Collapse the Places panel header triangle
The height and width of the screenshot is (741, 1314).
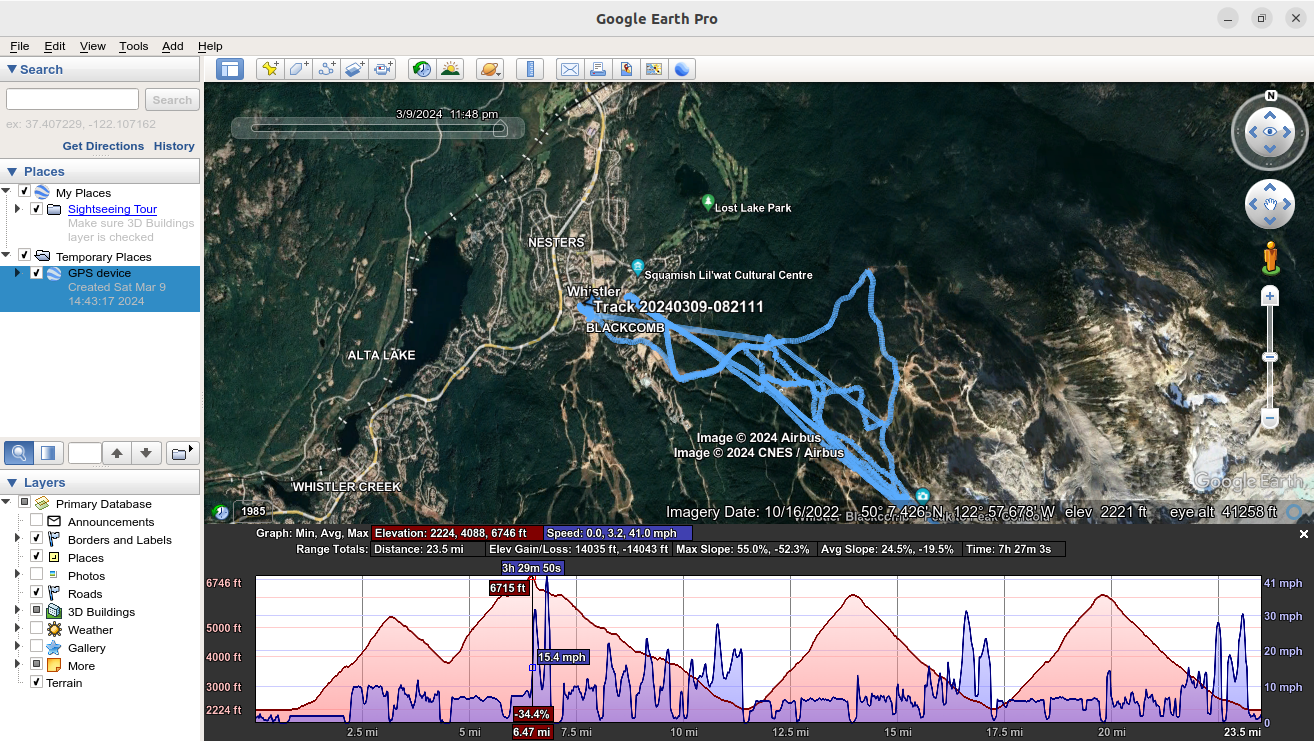coord(12,172)
